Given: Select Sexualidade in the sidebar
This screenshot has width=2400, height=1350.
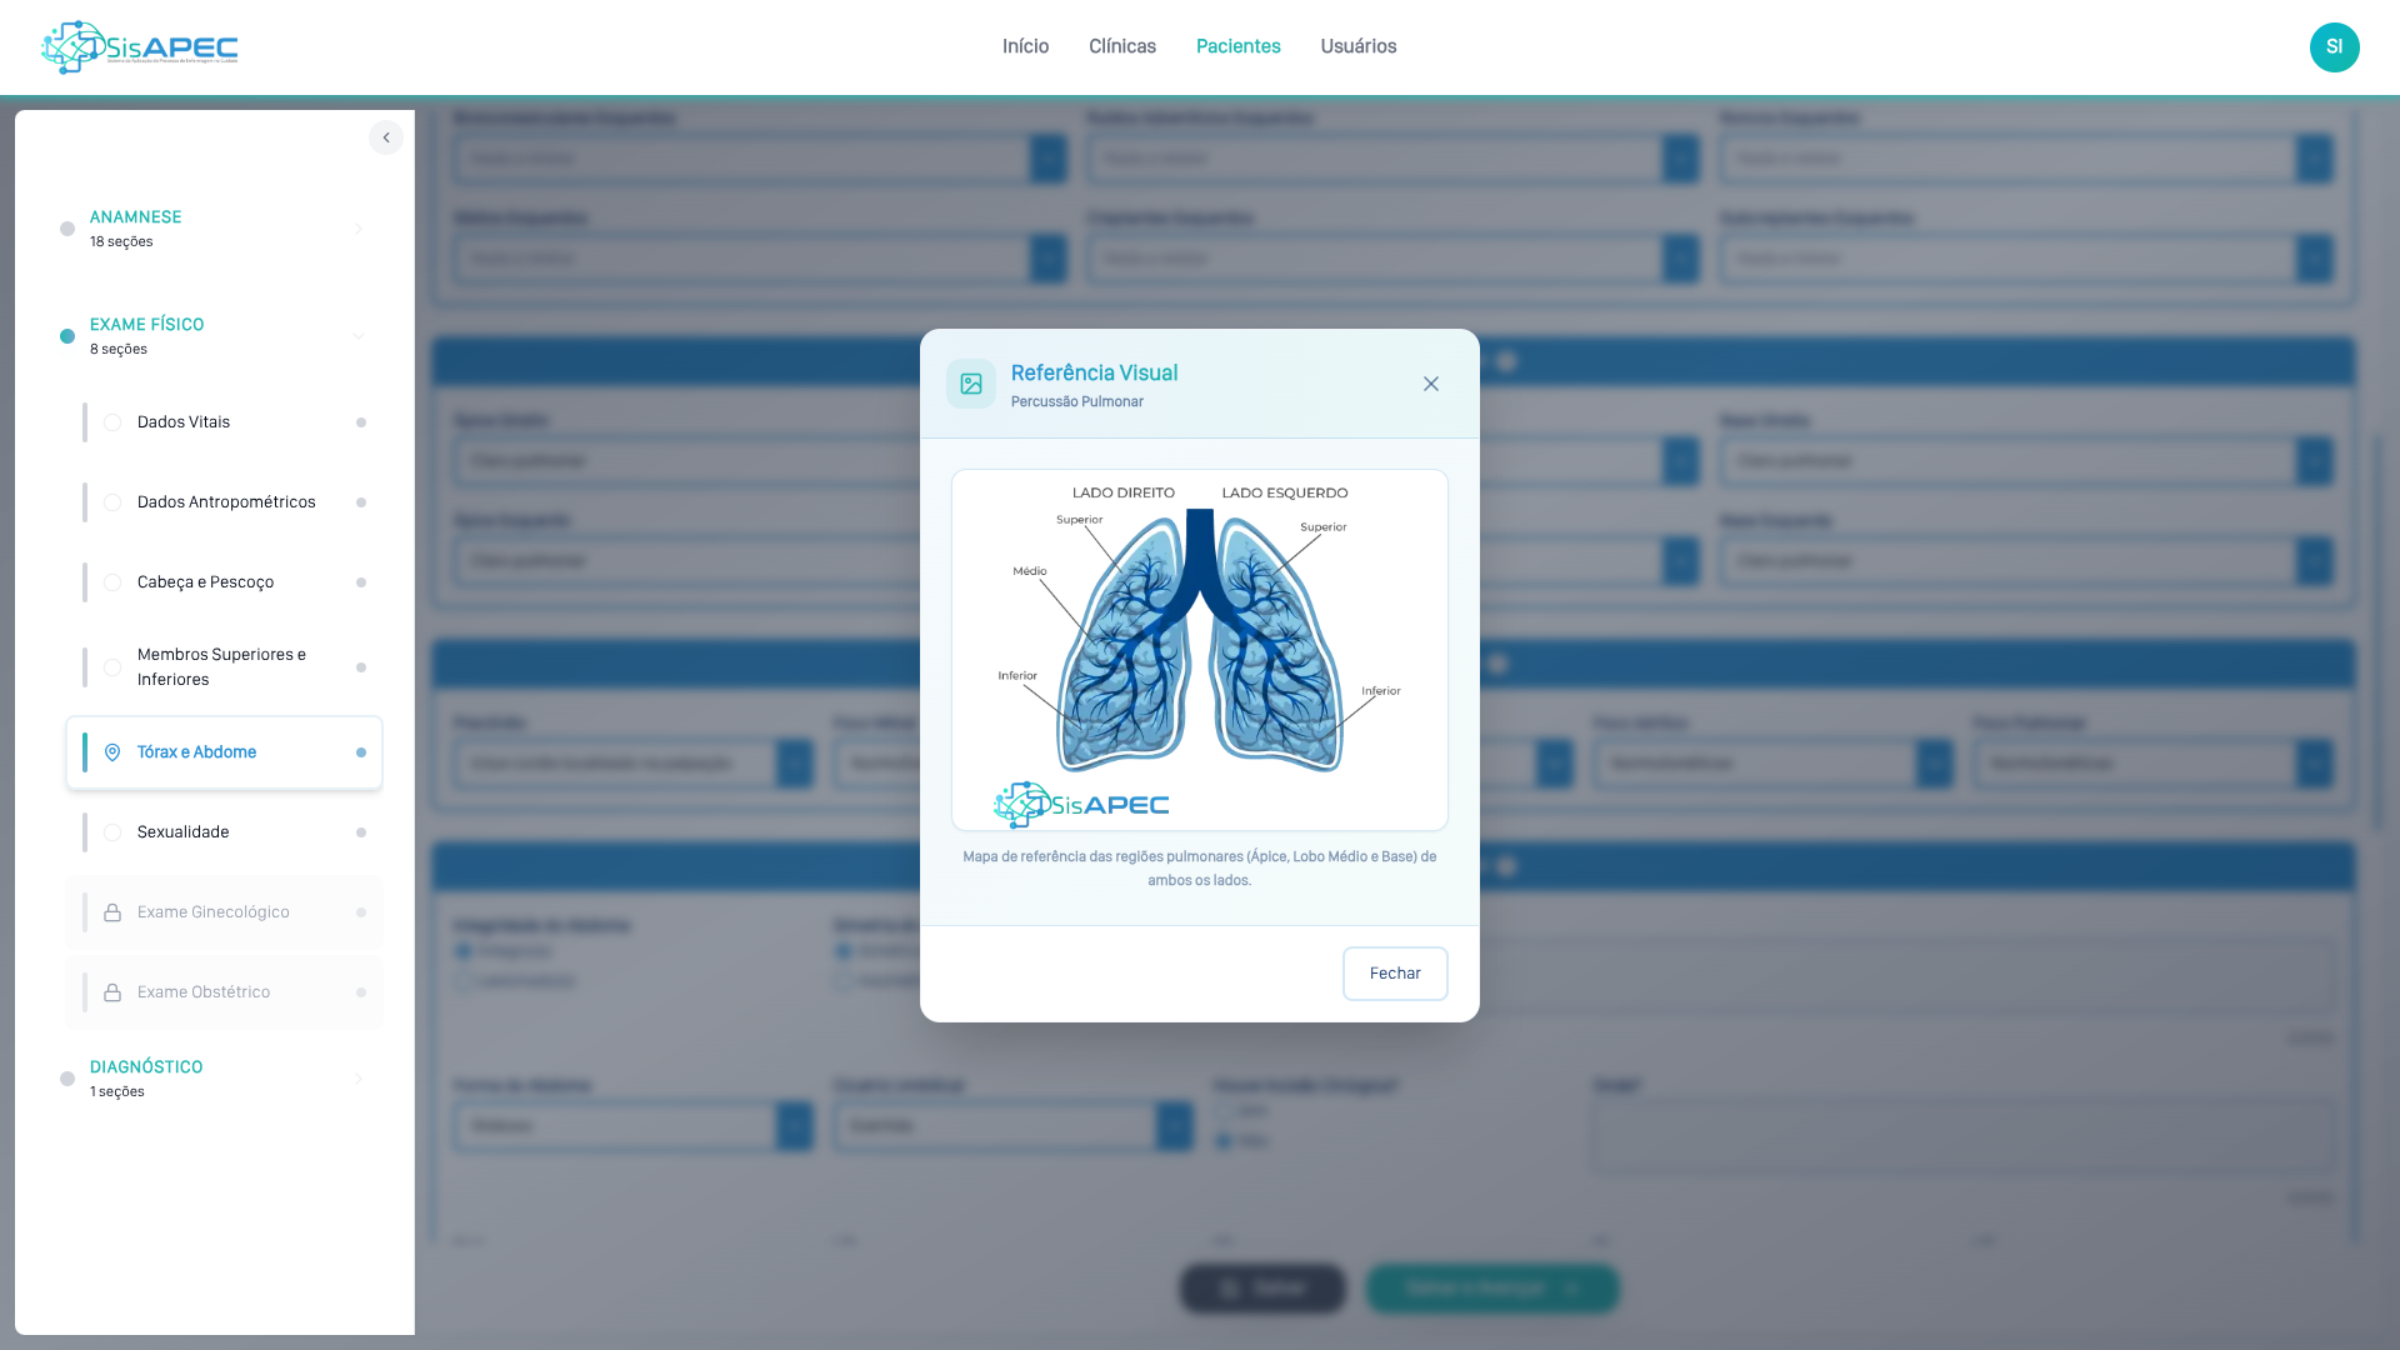Looking at the screenshot, I should coord(225,832).
